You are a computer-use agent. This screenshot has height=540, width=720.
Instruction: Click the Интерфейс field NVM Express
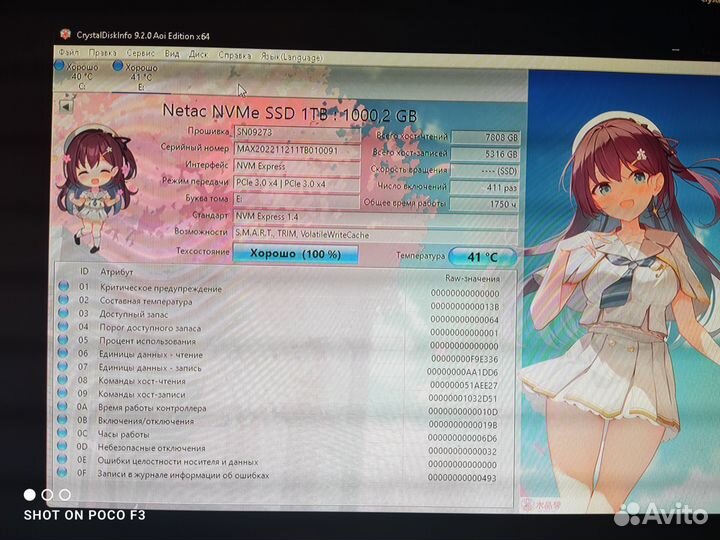point(297,166)
